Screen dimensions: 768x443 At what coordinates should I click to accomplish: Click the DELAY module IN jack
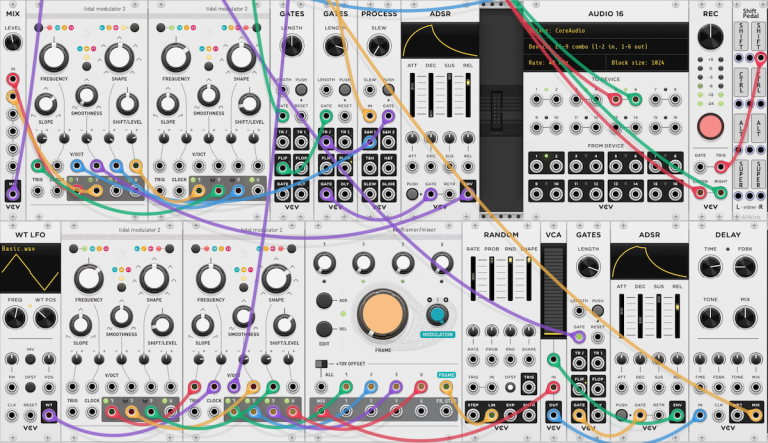(700, 416)
